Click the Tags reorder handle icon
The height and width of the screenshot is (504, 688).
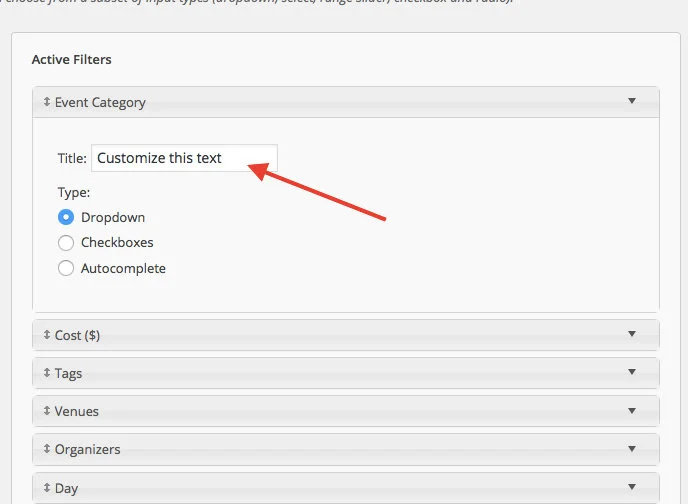[46, 373]
